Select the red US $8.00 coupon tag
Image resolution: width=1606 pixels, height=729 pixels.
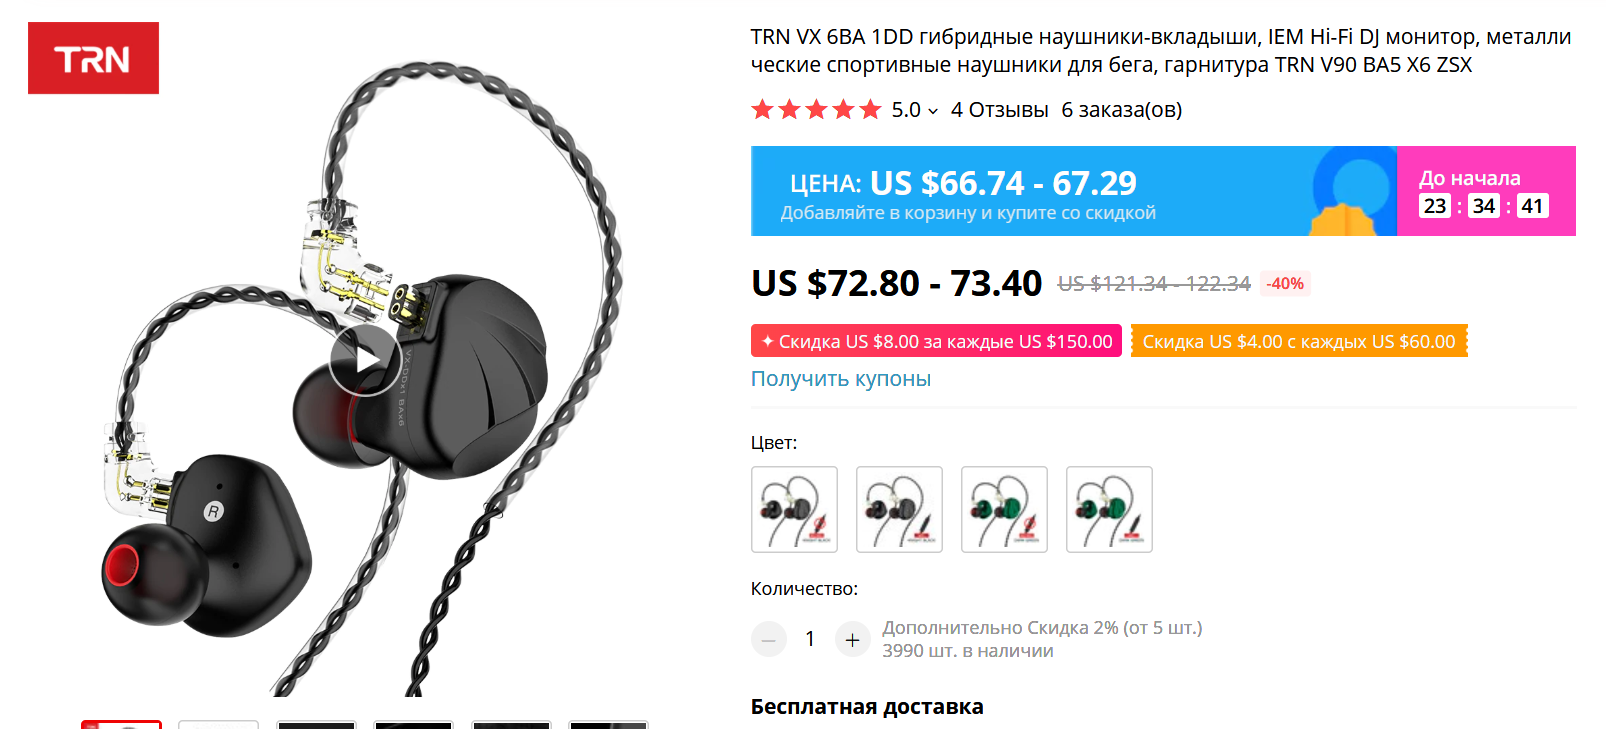[x=936, y=341]
